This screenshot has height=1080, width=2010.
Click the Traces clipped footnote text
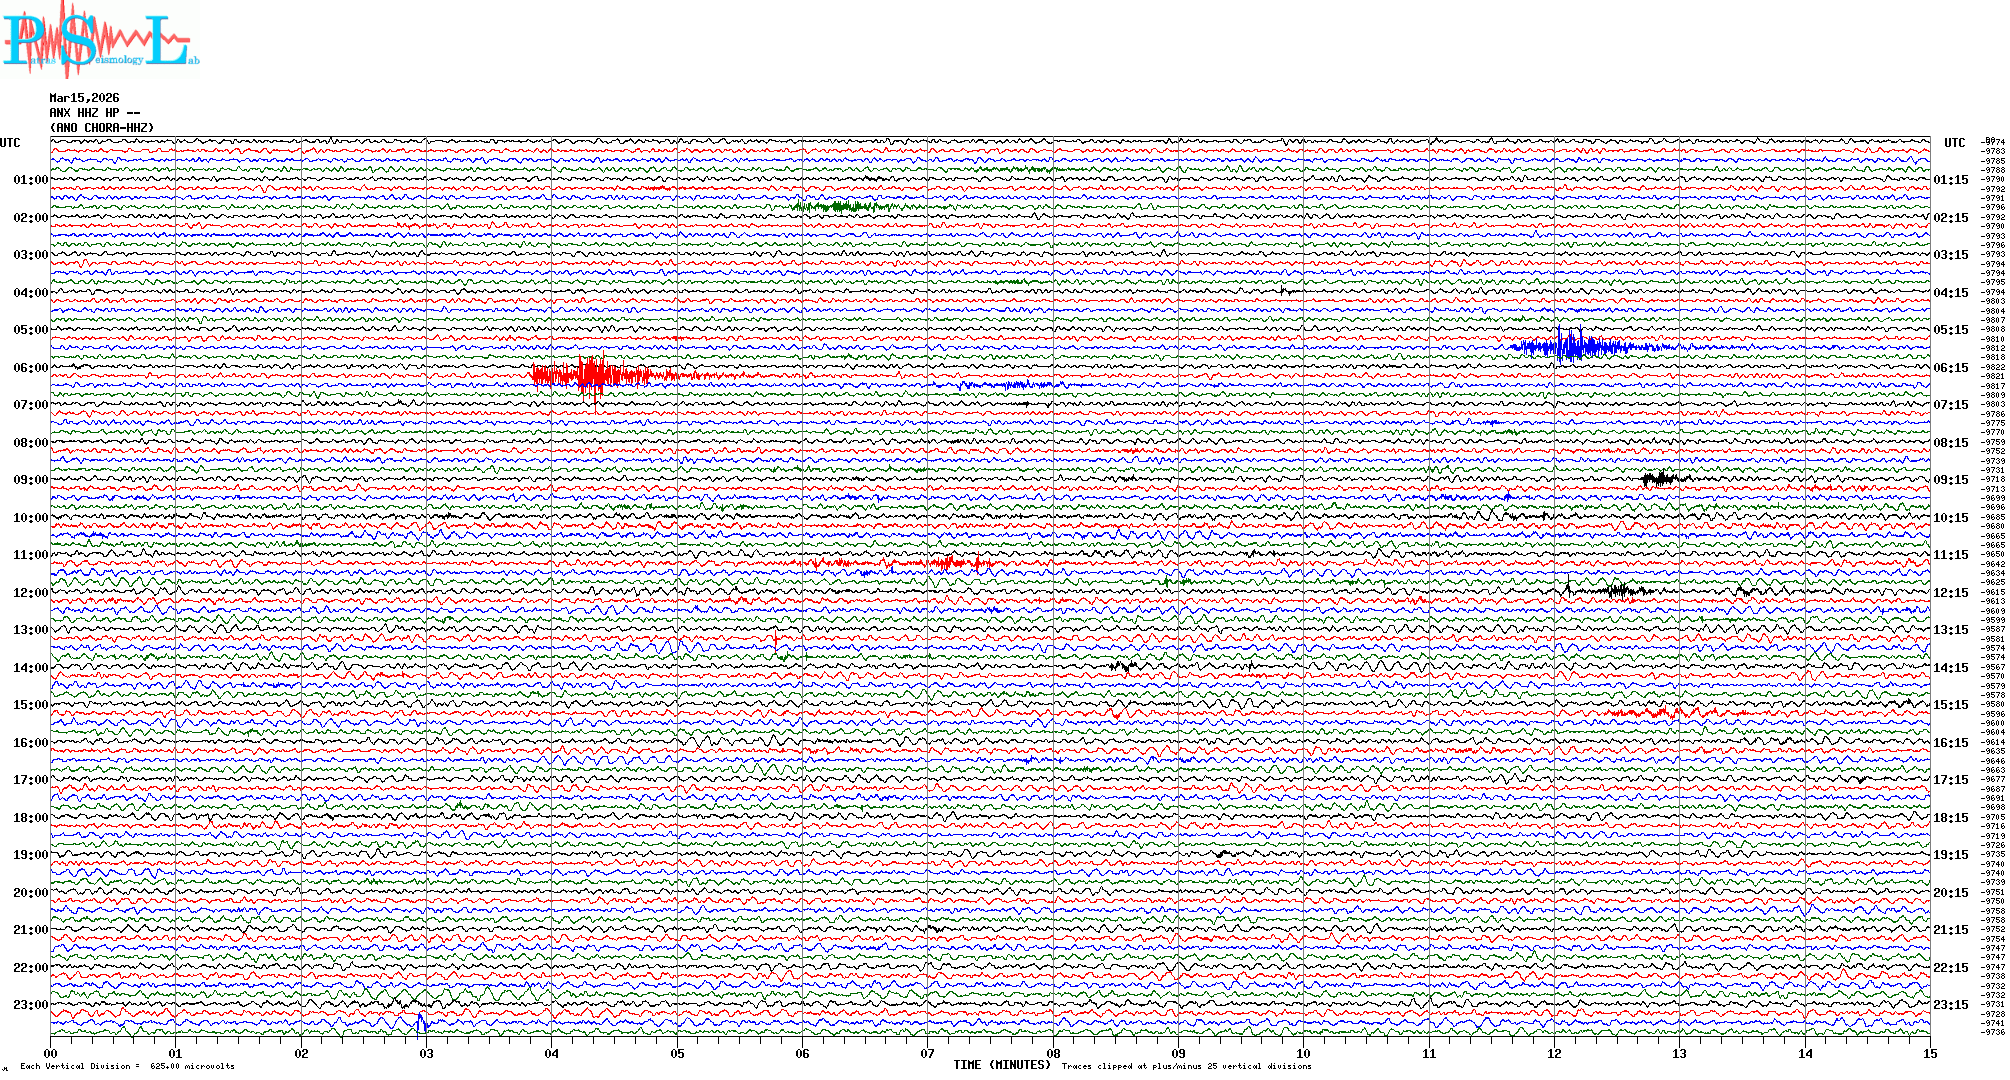click(1186, 1066)
